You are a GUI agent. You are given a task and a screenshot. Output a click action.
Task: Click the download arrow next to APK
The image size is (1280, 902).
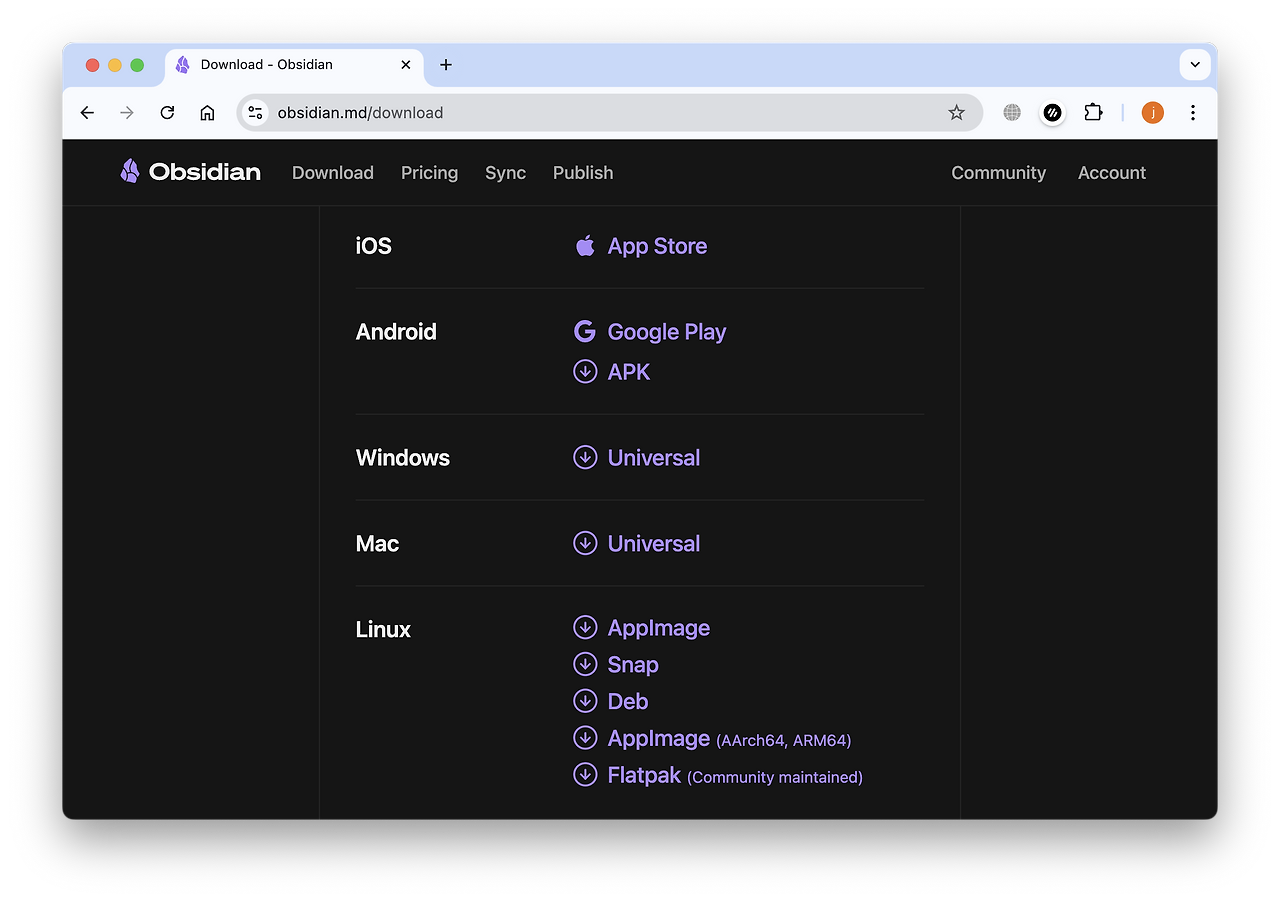click(585, 371)
